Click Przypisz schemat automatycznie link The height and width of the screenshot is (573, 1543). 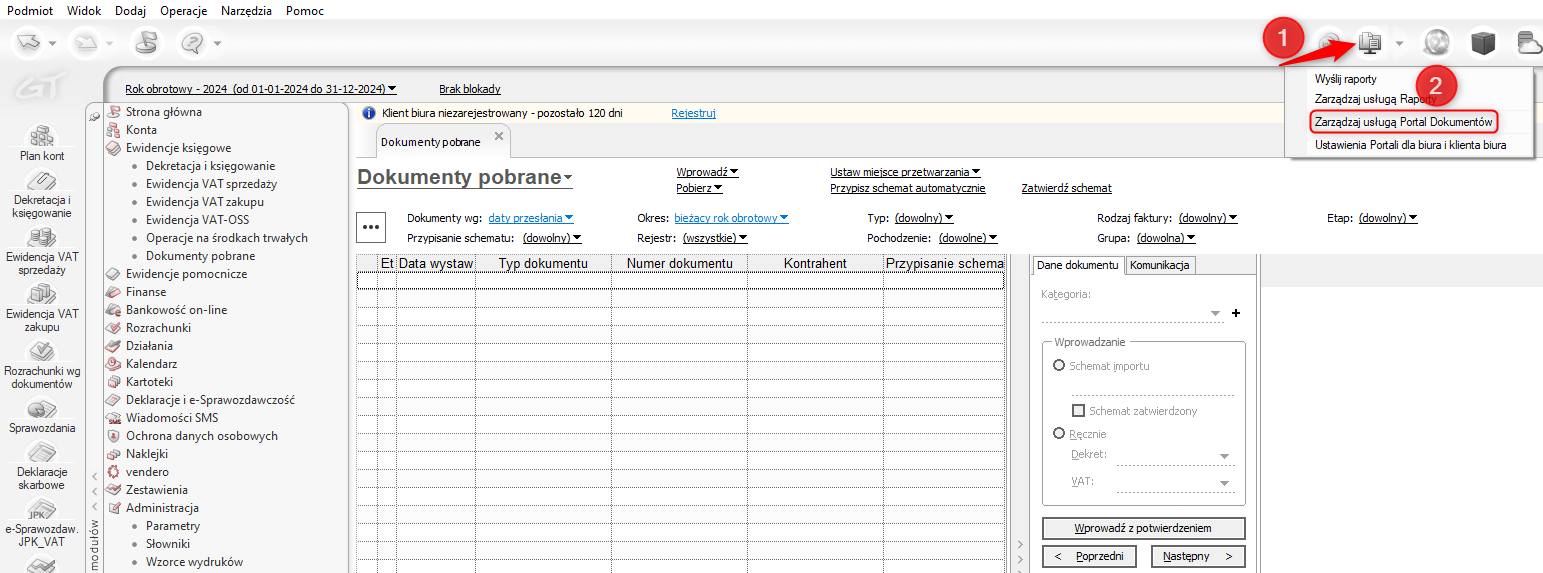click(908, 188)
